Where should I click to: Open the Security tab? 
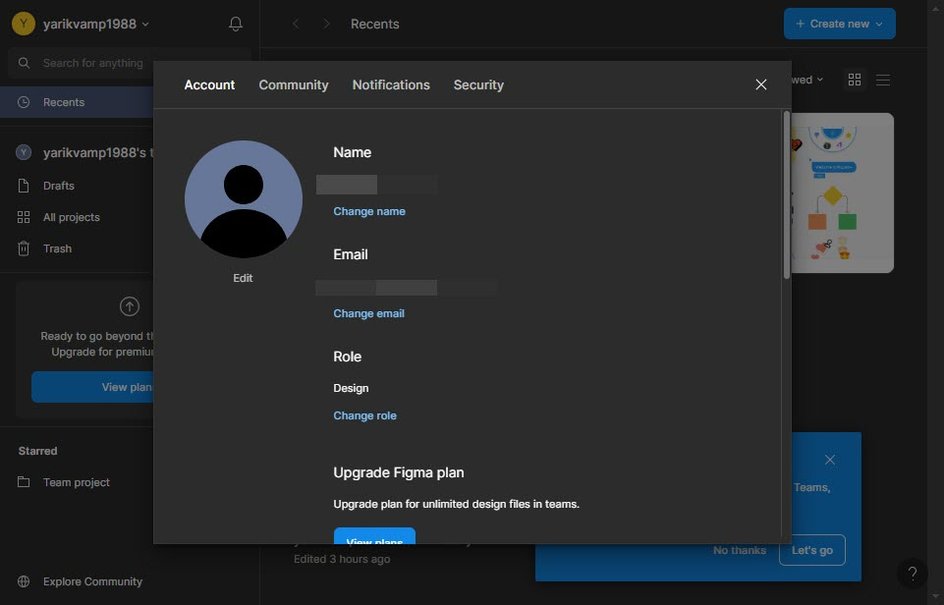479,85
